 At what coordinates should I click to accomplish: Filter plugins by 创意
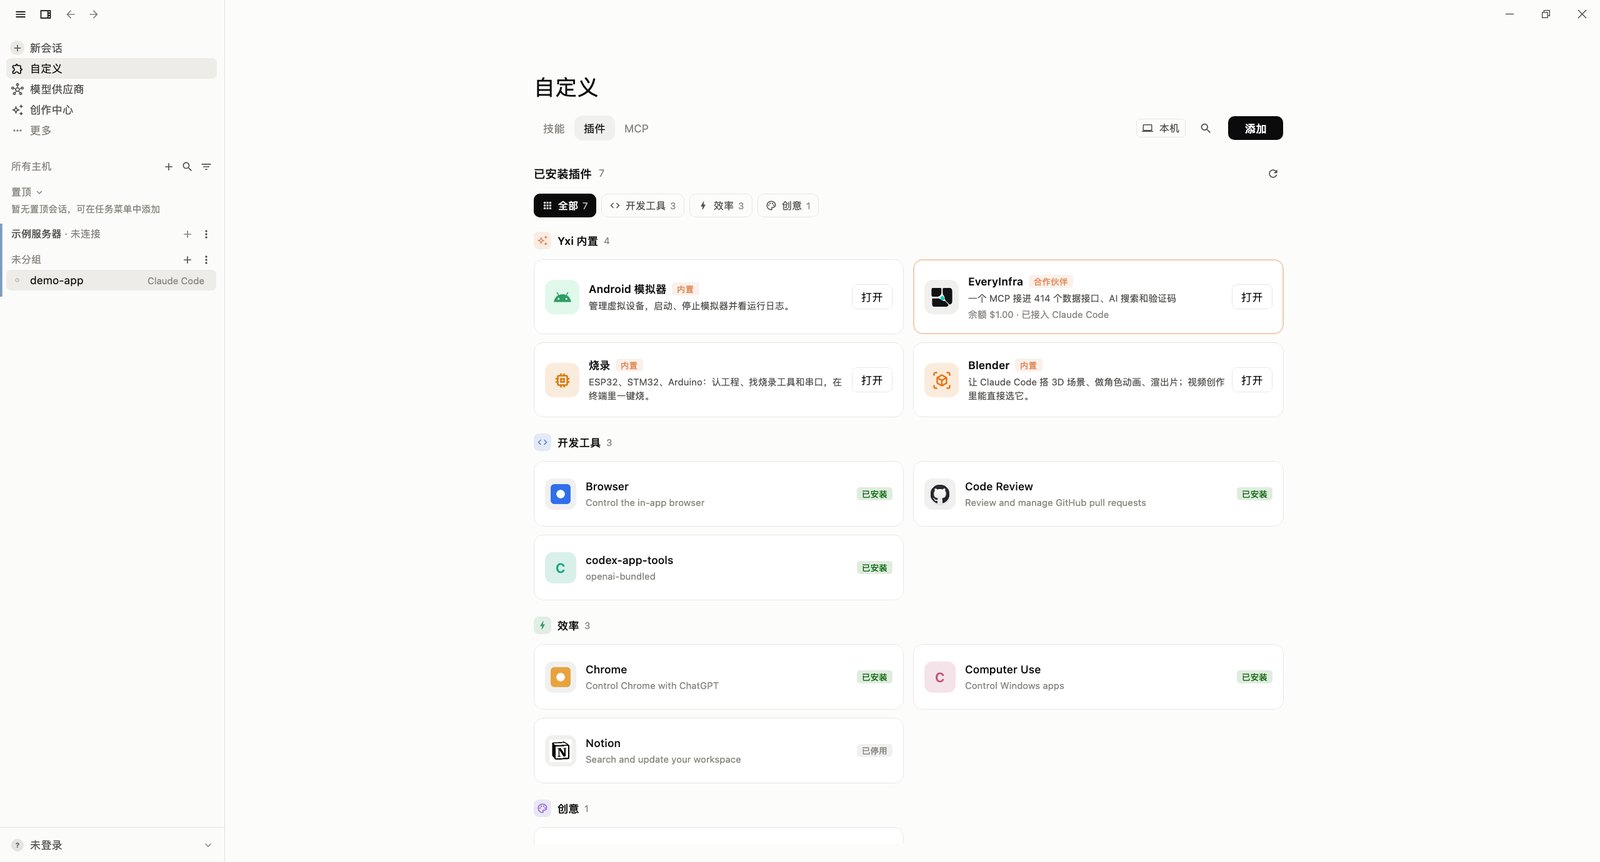[x=788, y=206]
